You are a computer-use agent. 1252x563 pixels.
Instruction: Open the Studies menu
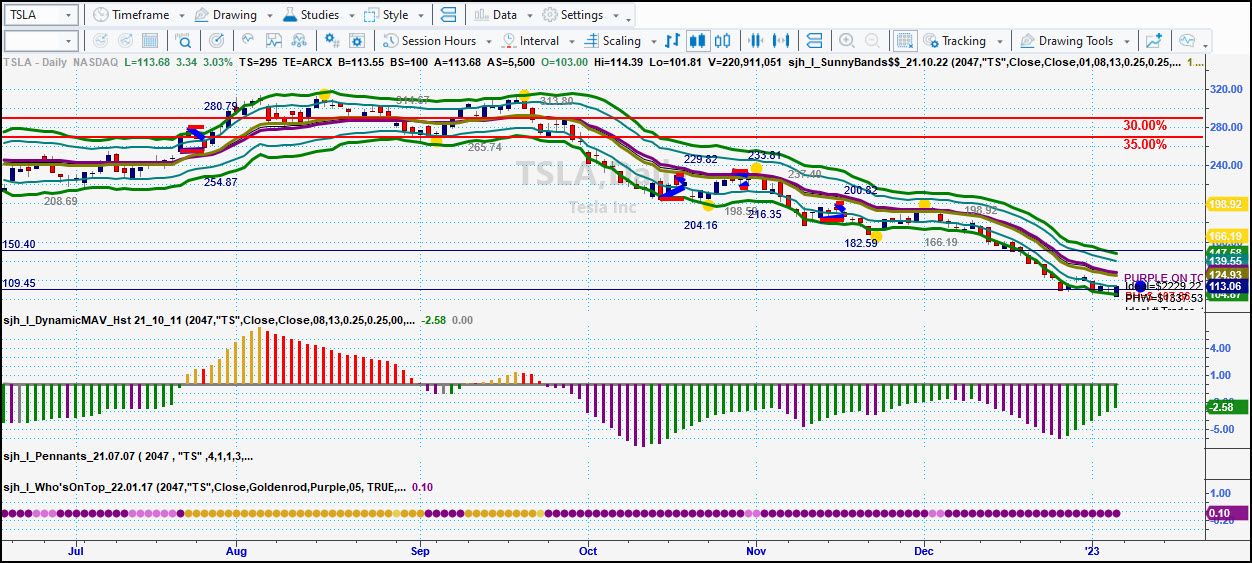click(x=318, y=15)
